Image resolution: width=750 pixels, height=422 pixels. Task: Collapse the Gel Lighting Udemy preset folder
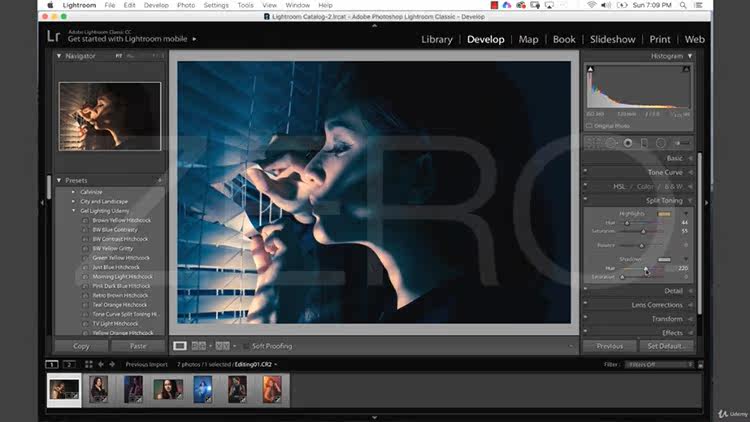point(73,211)
